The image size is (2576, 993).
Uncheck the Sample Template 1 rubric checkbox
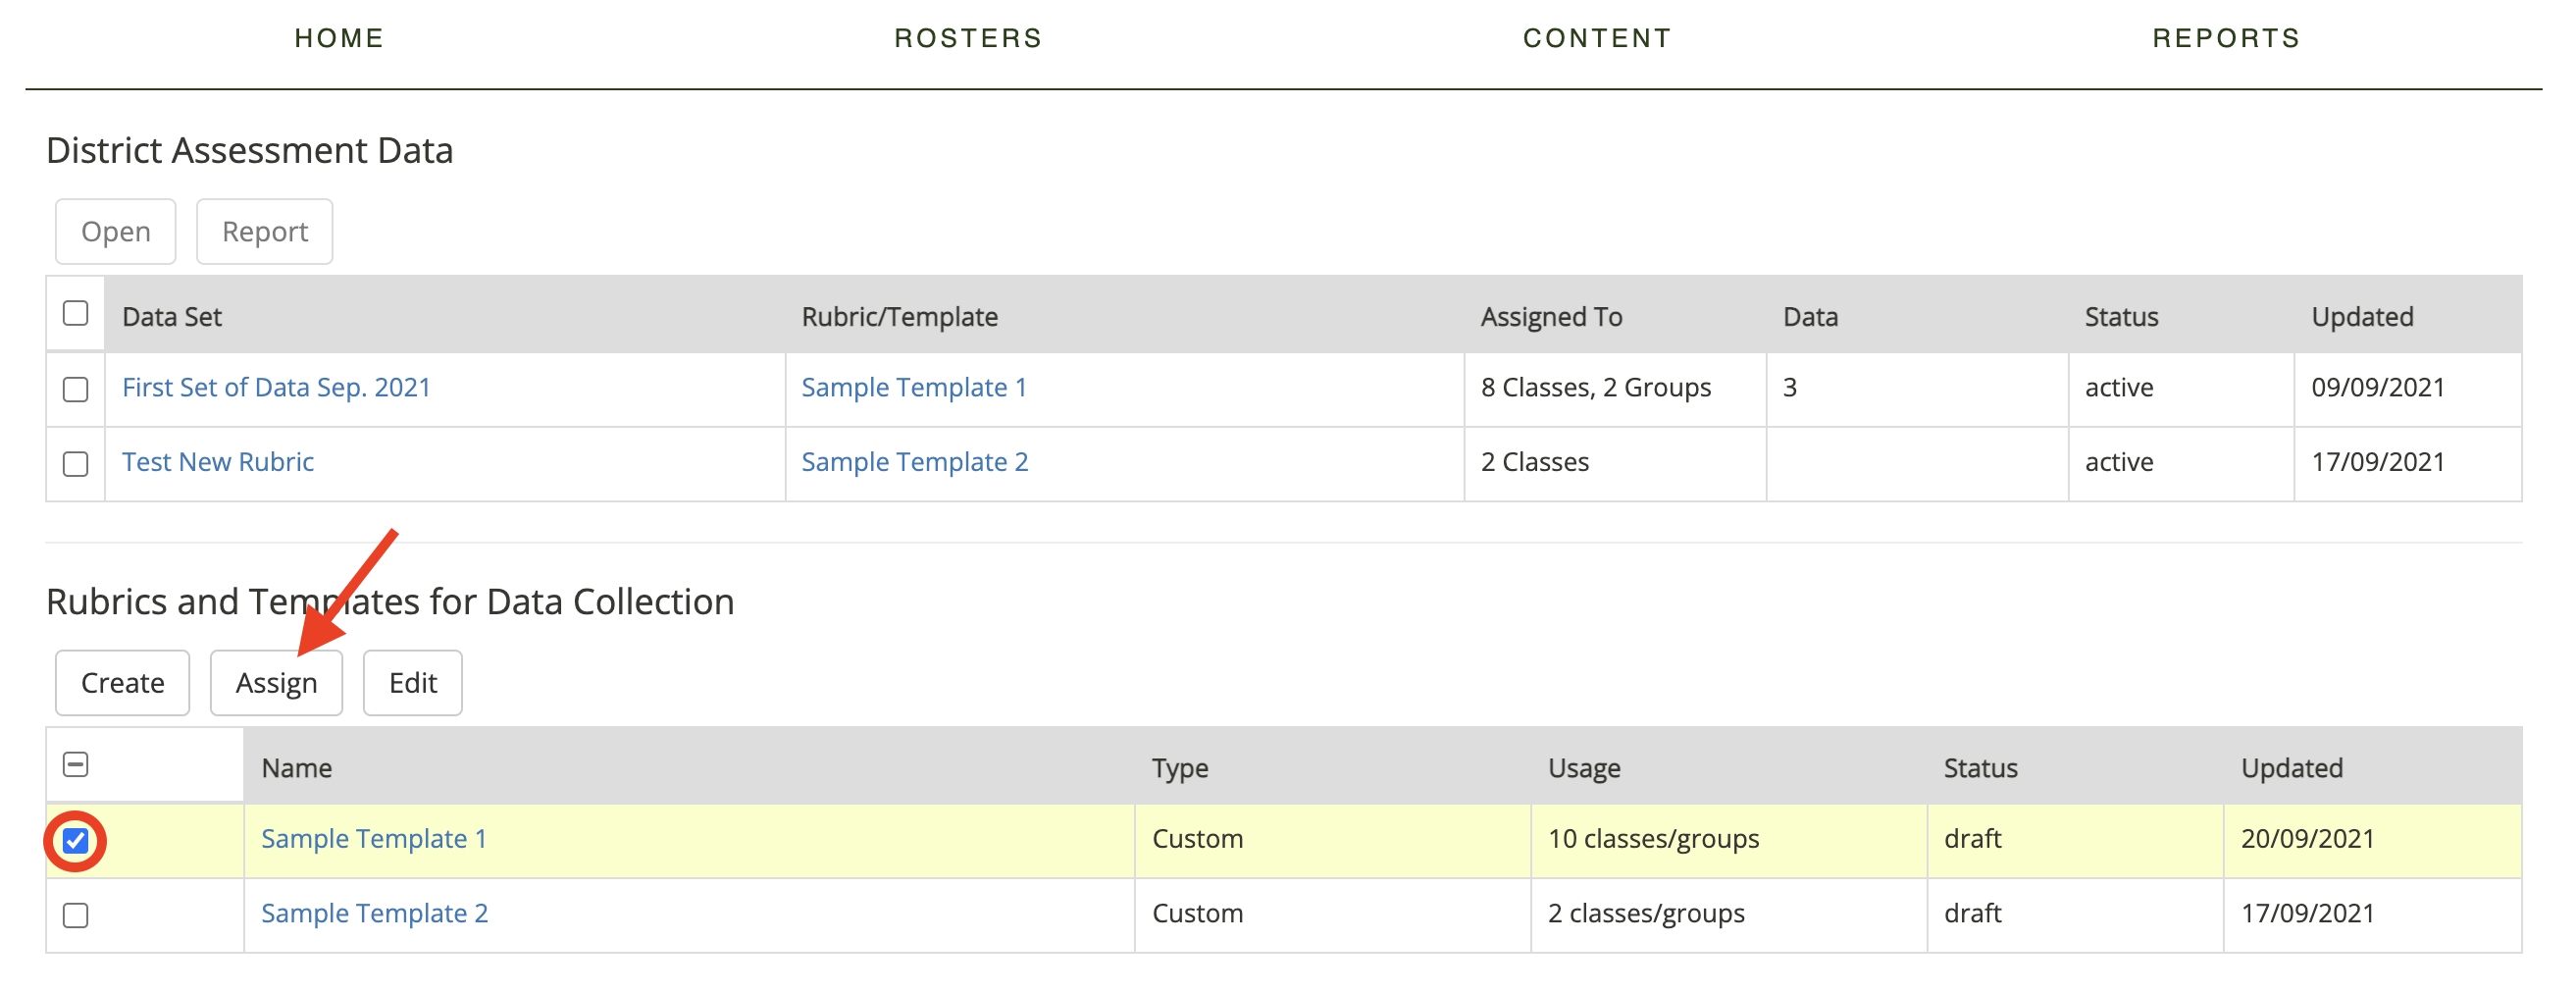75,840
